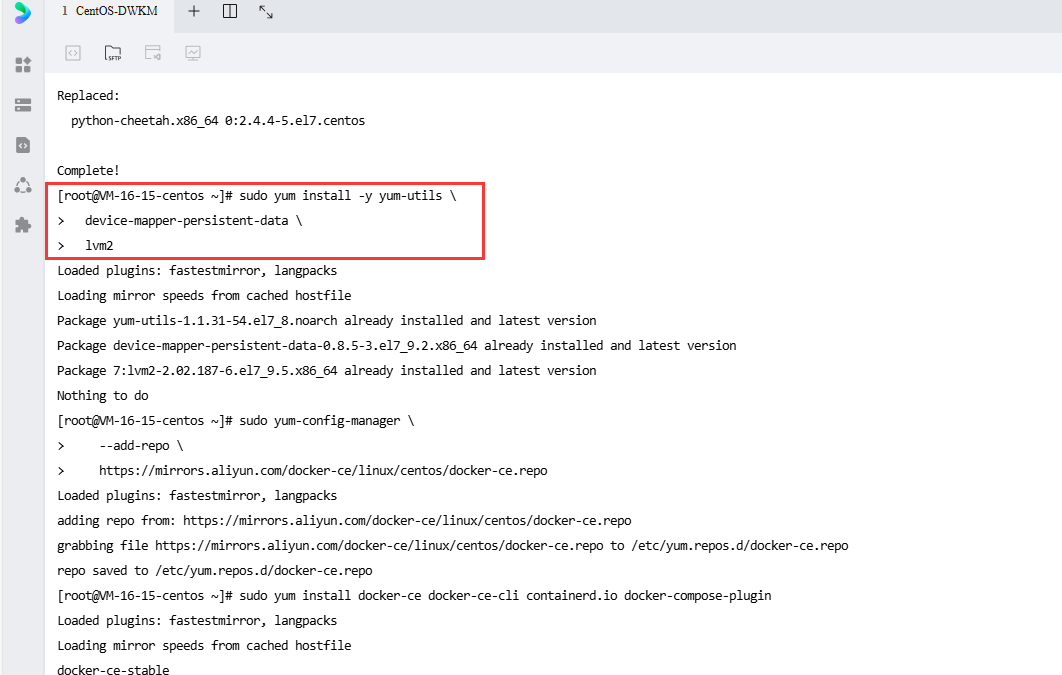Open the plugins puzzle icon in the sidebar
The image size is (1062, 675).
click(23, 225)
